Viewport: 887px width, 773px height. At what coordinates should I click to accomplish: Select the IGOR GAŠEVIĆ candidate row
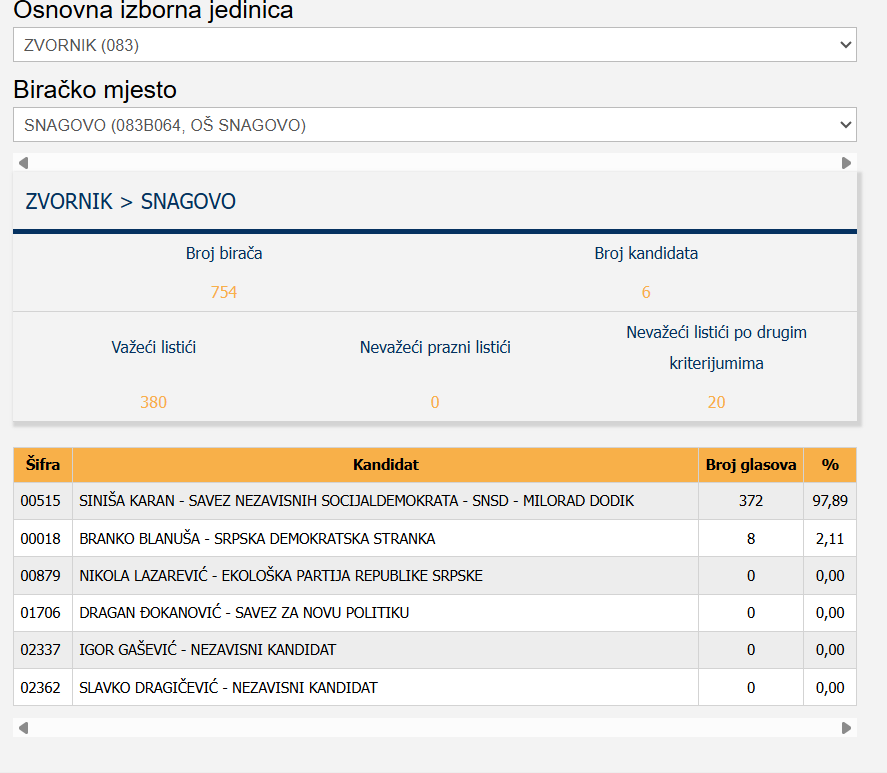208,650
